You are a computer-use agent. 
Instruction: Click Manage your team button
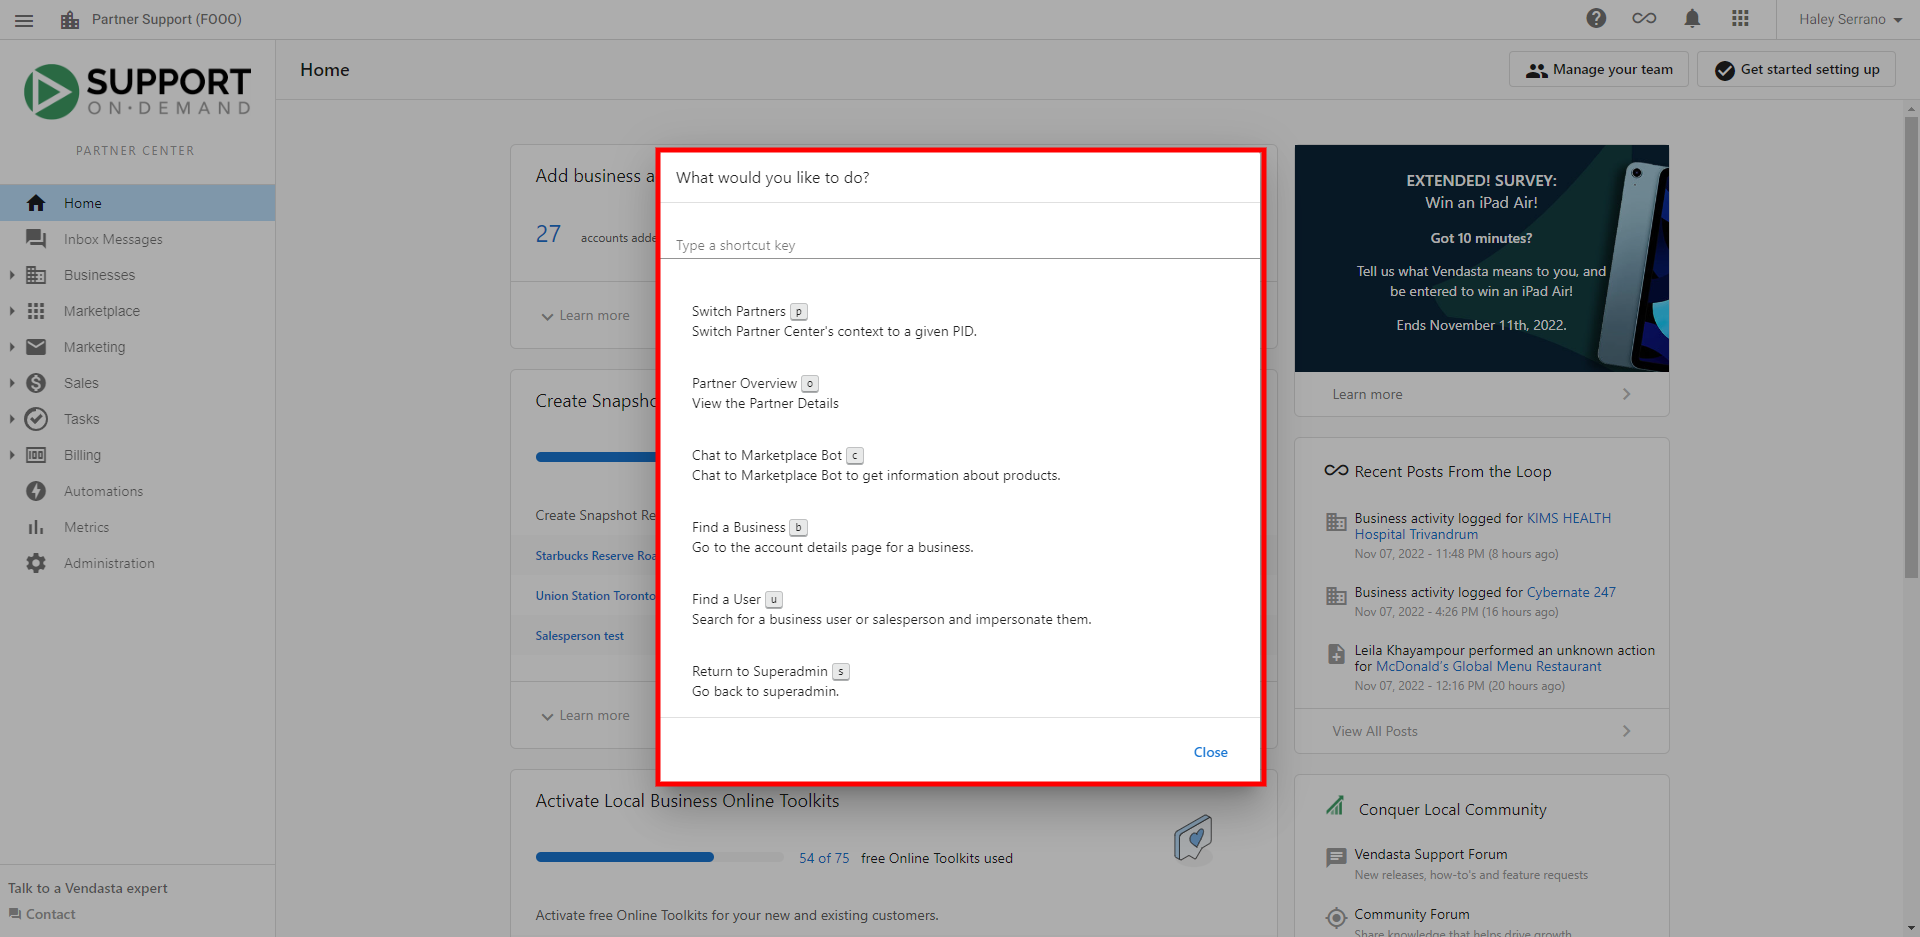(x=1599, y=69)
